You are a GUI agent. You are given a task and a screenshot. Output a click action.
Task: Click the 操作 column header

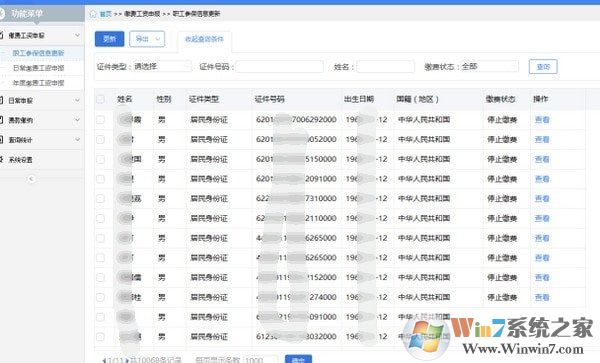click(540, 99)
